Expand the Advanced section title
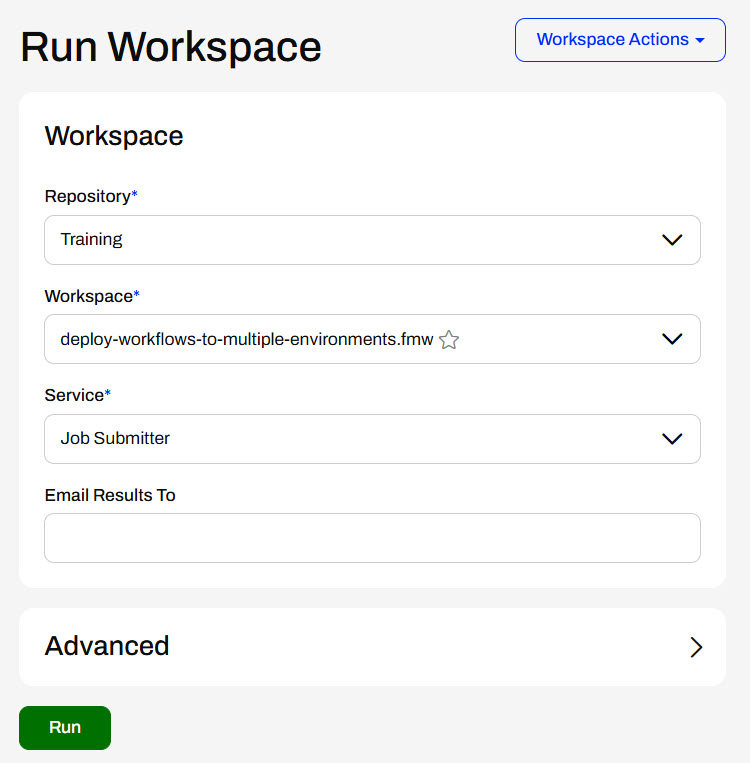The height and width of the screenshot is (763, 750). (107, 646)
